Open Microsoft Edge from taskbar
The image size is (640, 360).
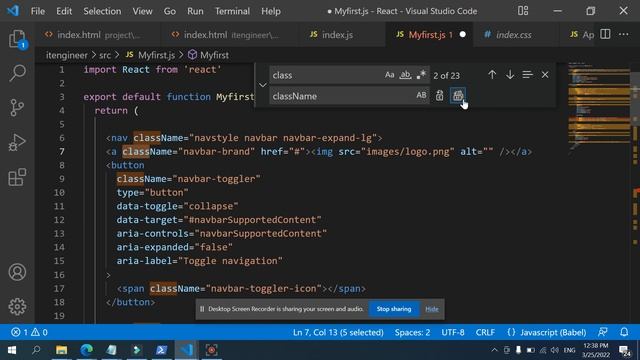point(86,350)
